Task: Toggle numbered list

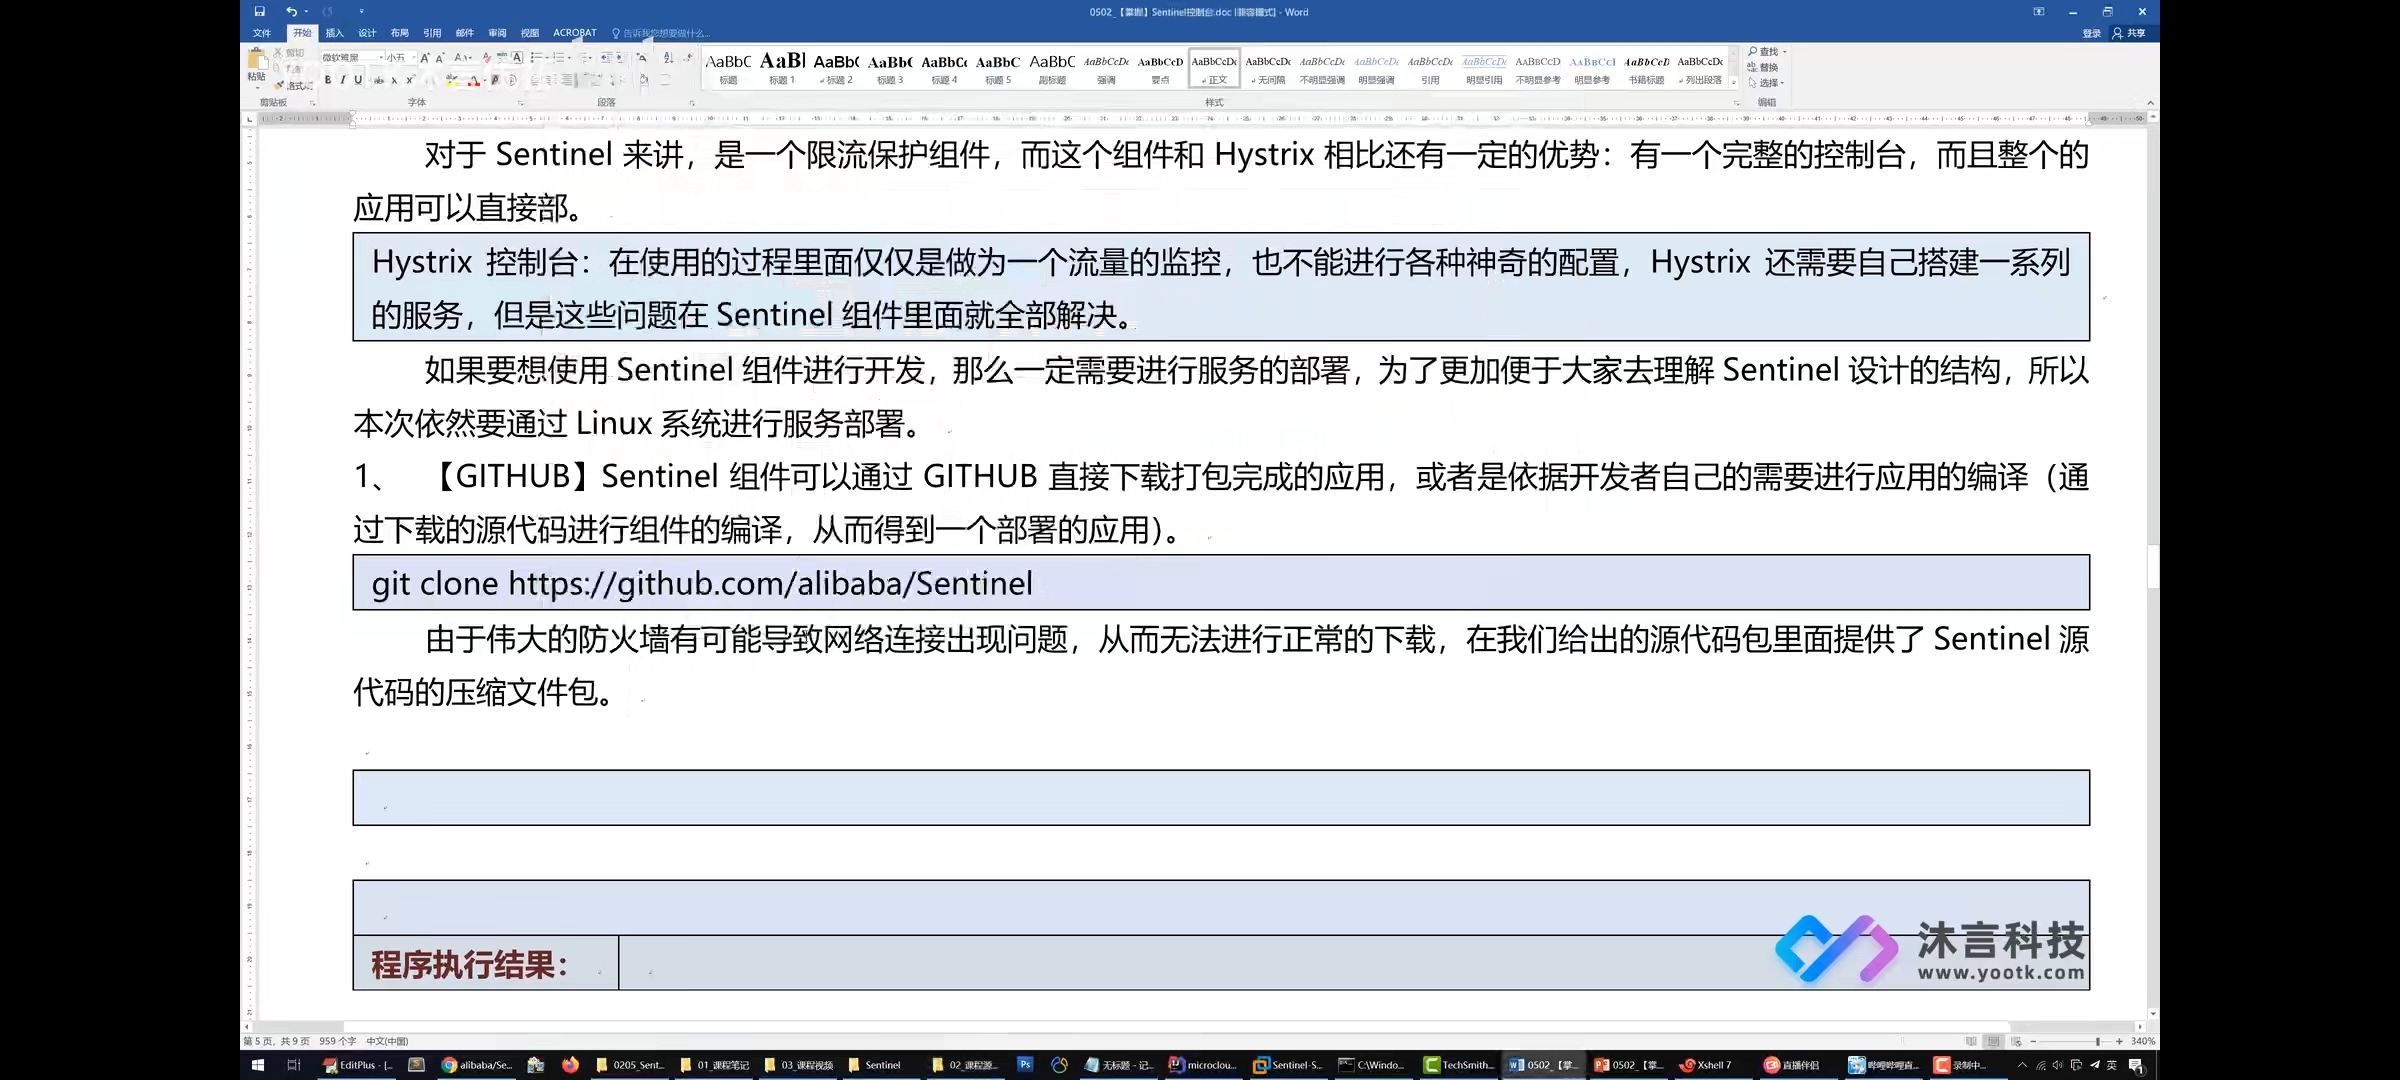Action: 561,58
